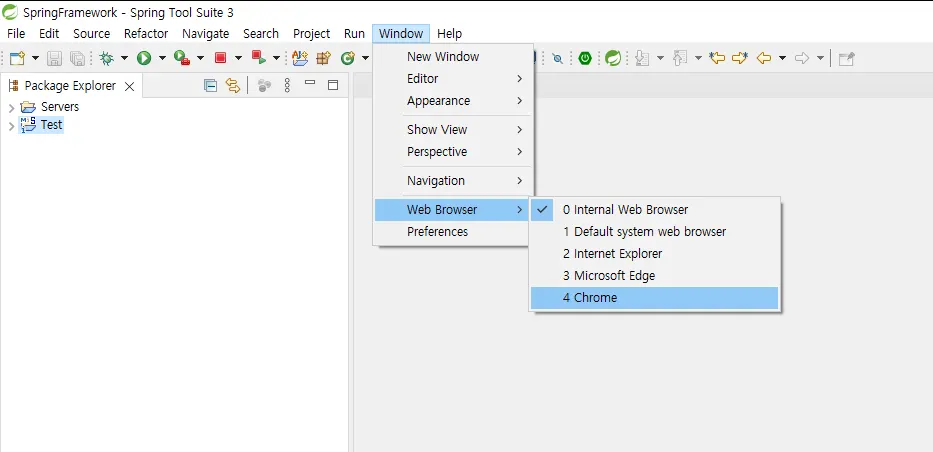Screen dimensions: 933x452
Task: Select the Test project
Action: (41, 125)
